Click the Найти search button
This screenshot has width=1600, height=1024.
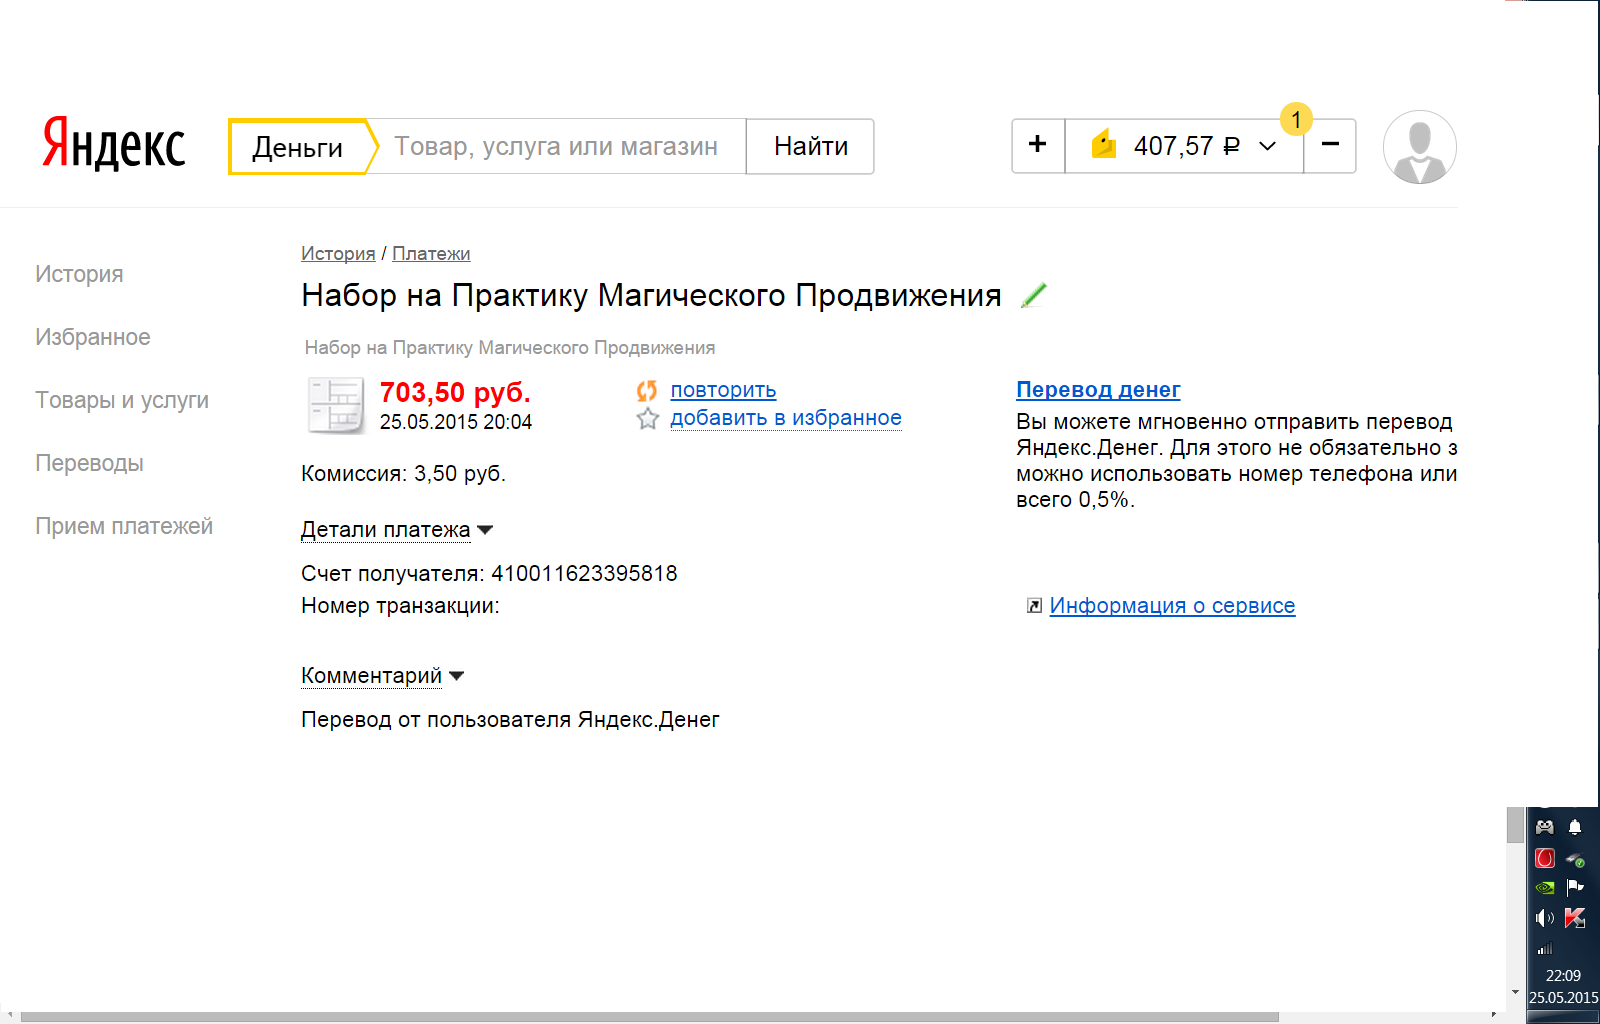(810, 146)
